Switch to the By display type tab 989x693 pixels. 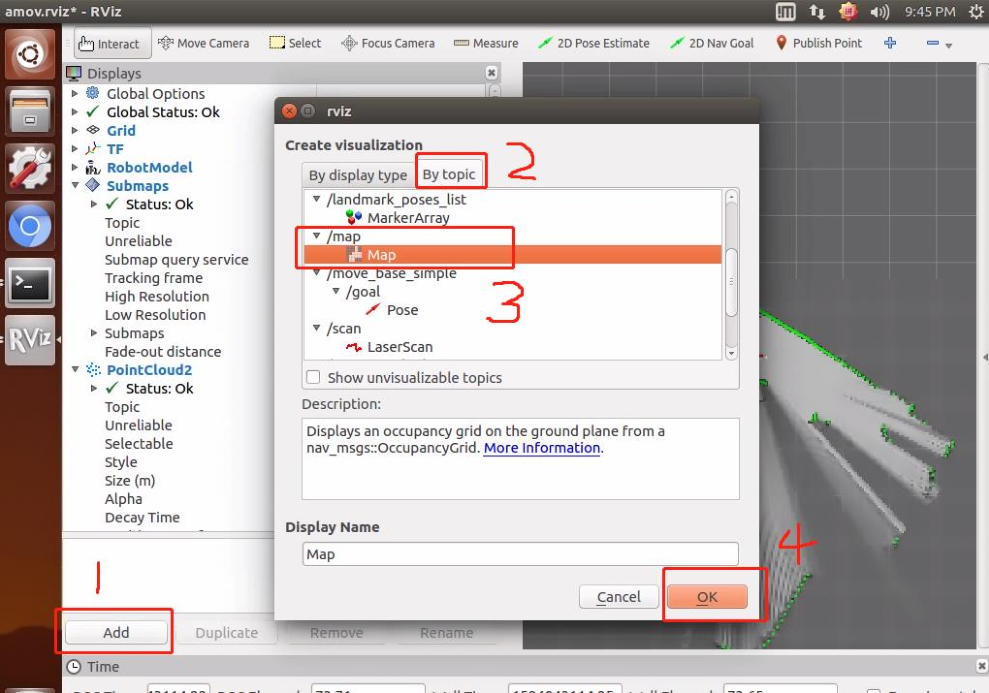(x=358, y=175)
